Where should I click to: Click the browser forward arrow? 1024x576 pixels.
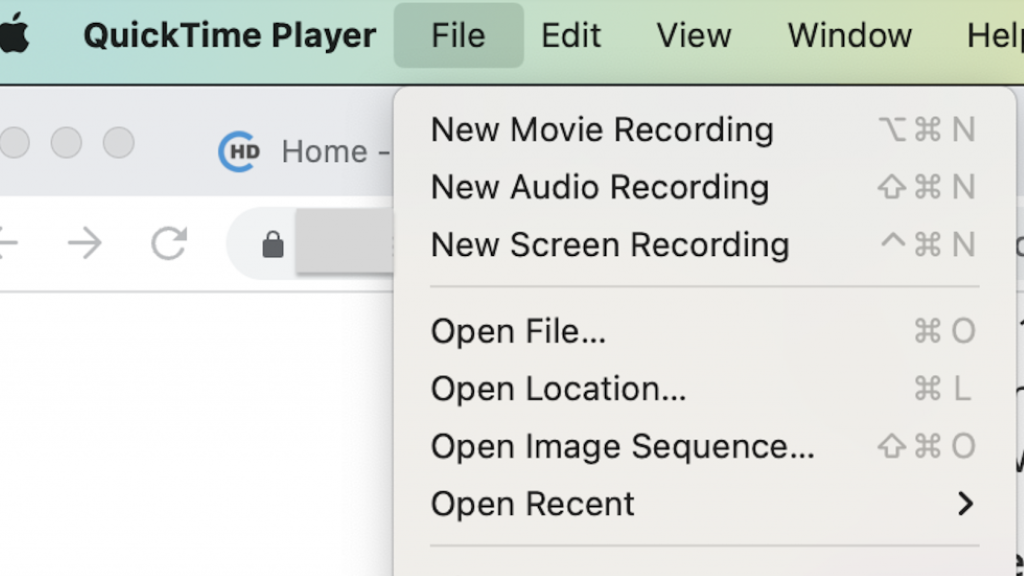(85, 244)
